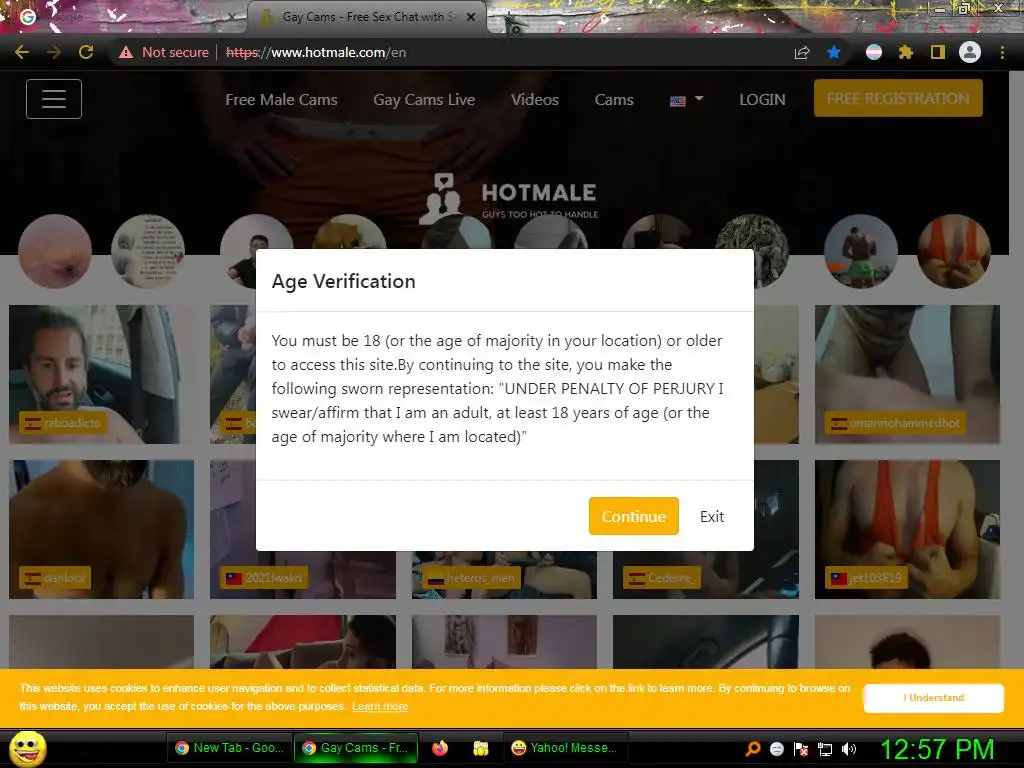Click the browser forward arrow
The image size is (1024, 768).
tap(54, 52)
